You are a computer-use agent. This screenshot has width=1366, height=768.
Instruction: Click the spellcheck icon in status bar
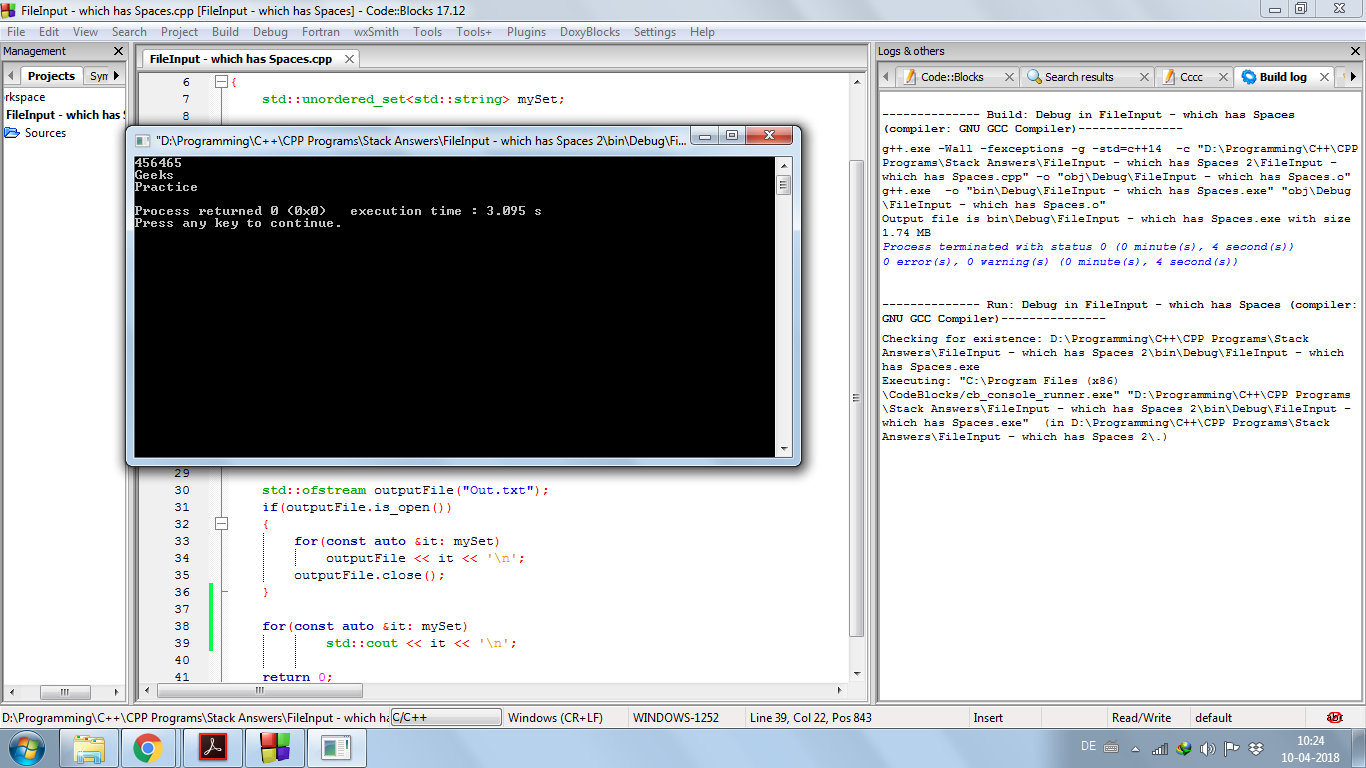pyautogui.click(x=1334, y=717)
